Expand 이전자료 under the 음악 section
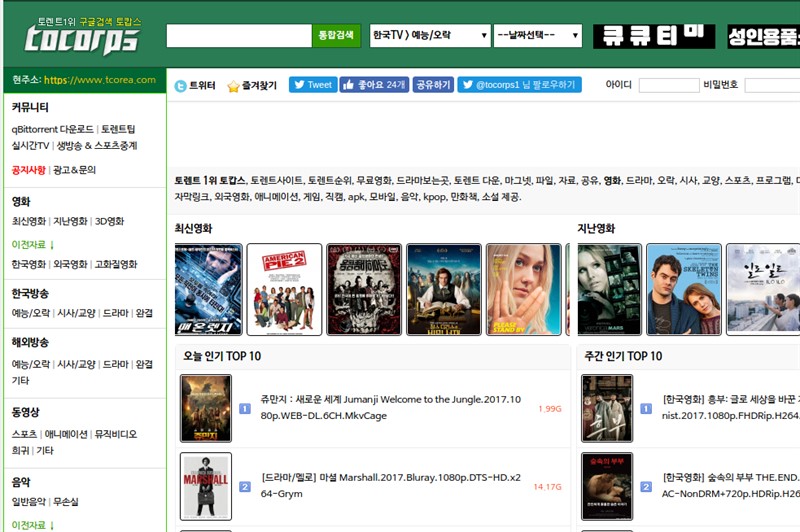Image resolution: width=800 pixels, height=532 pixels. (33, 525)
